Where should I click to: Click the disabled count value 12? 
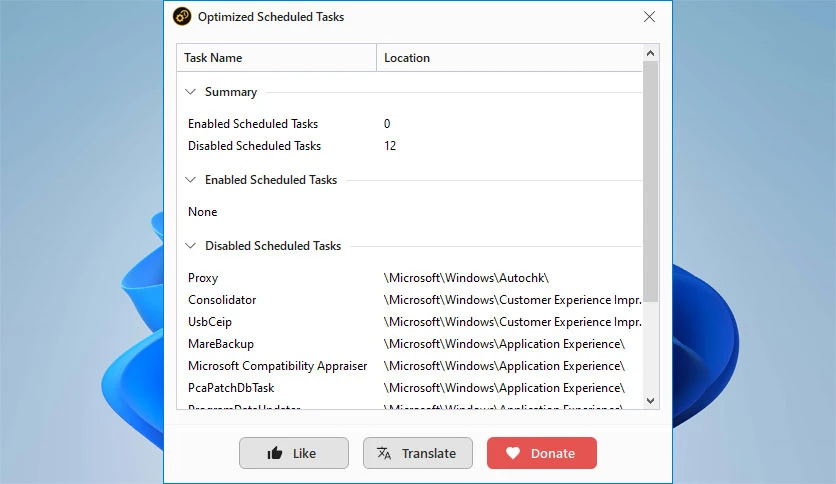coord(390,146)
